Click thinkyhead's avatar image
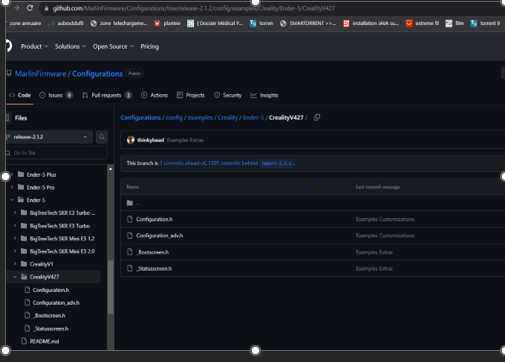This screenshot has height=362, width=505. (131, 140)
